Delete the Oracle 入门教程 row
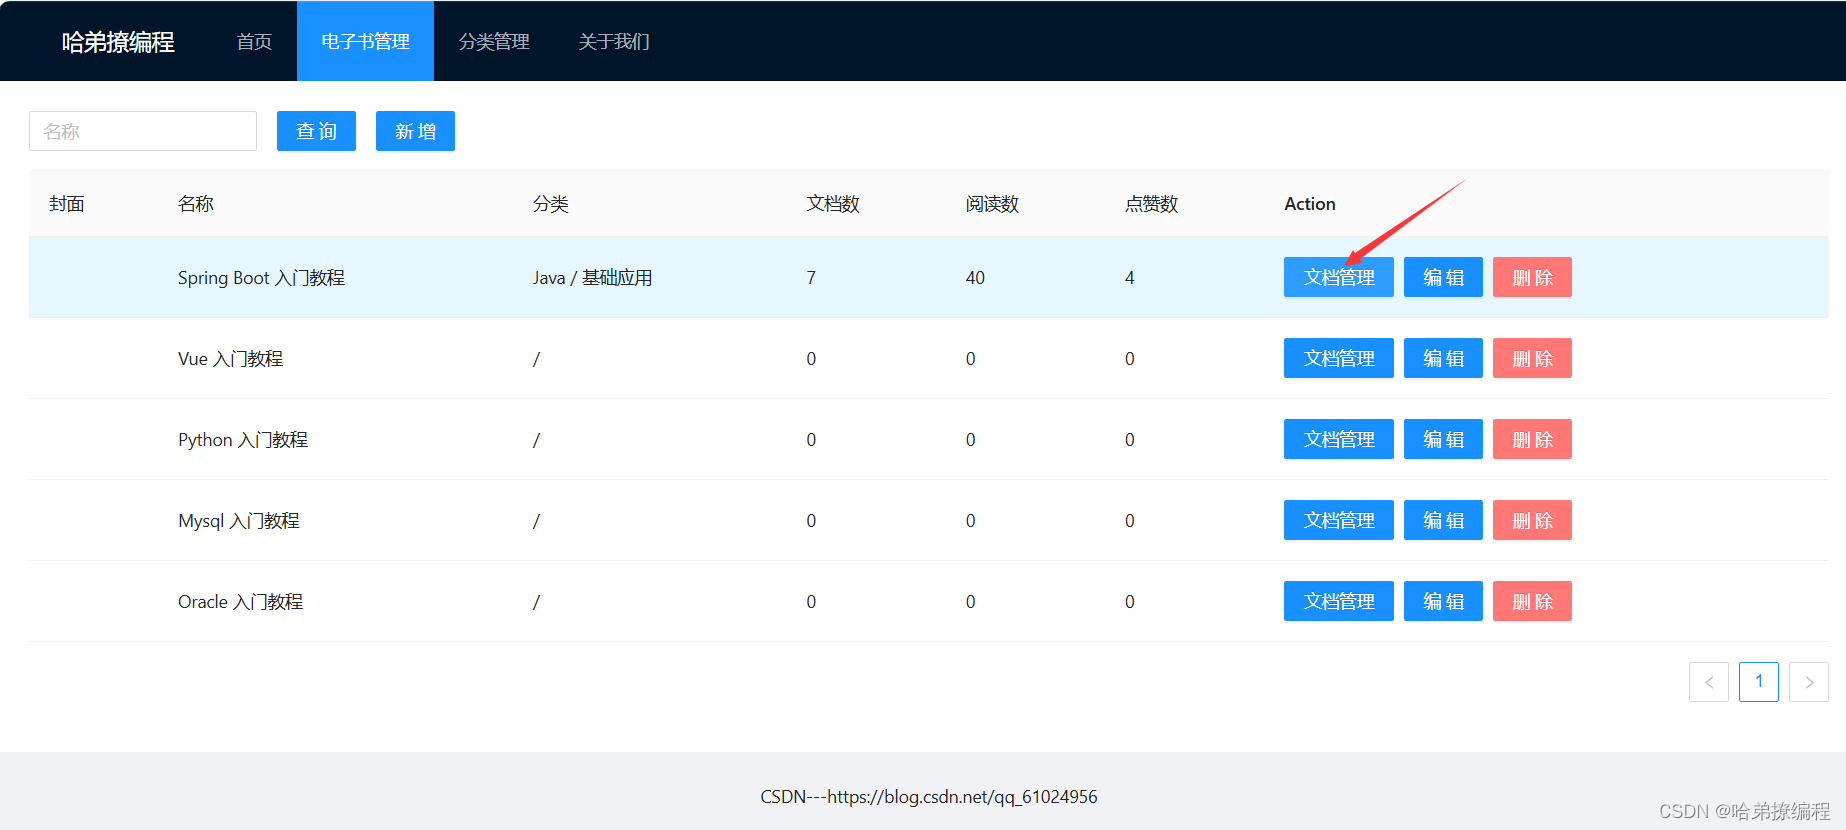The width and height of the screenshot is (1846, 830). (1532, 601)
